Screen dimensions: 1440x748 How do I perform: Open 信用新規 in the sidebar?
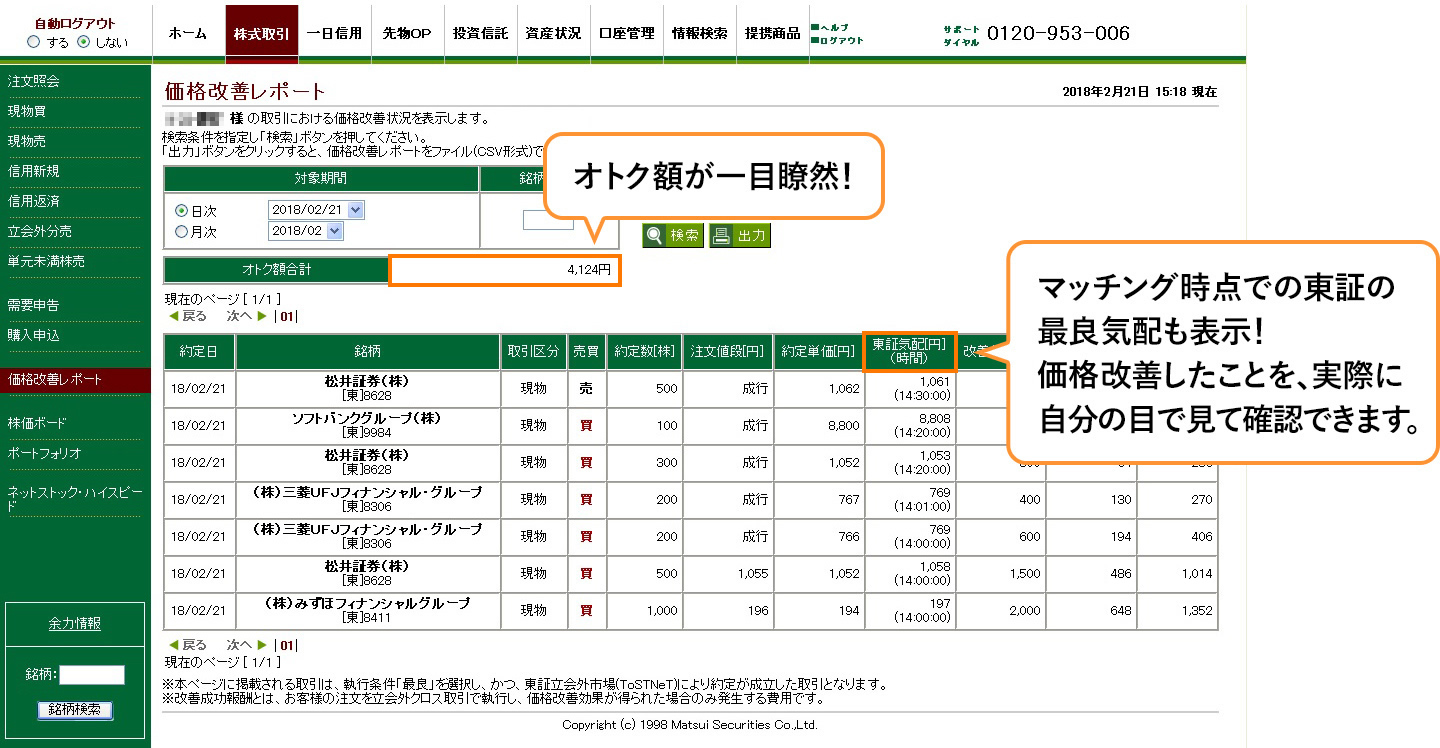(34, 171)
